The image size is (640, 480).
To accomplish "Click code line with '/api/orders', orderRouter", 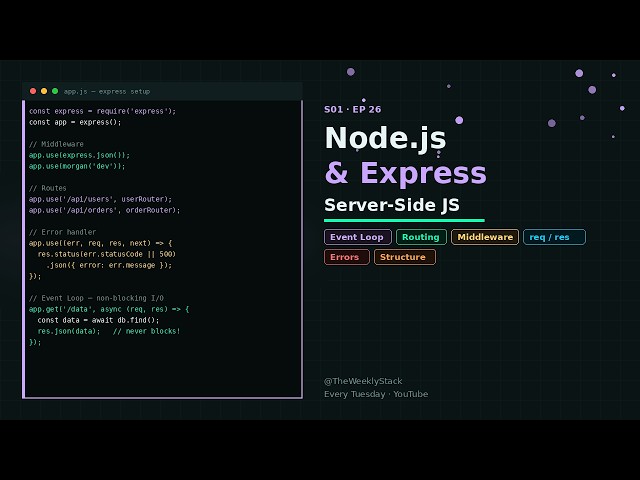I will coord(104,210).
